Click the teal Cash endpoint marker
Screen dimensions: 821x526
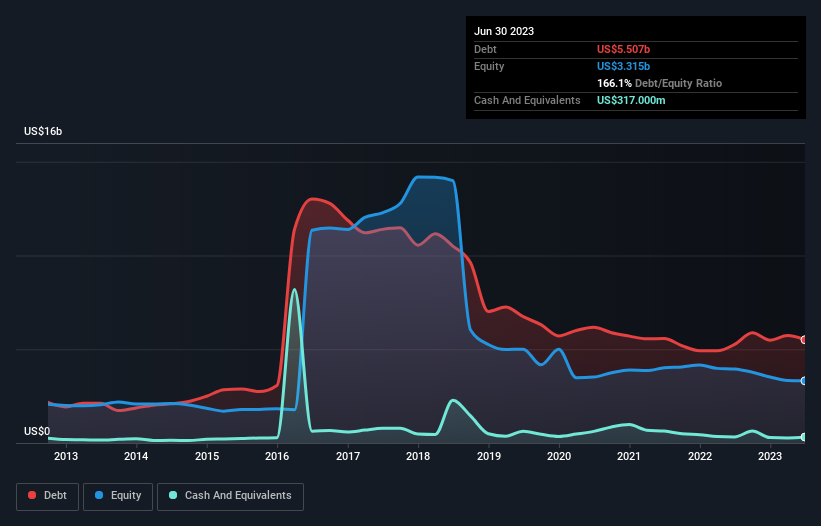[804, 437]
